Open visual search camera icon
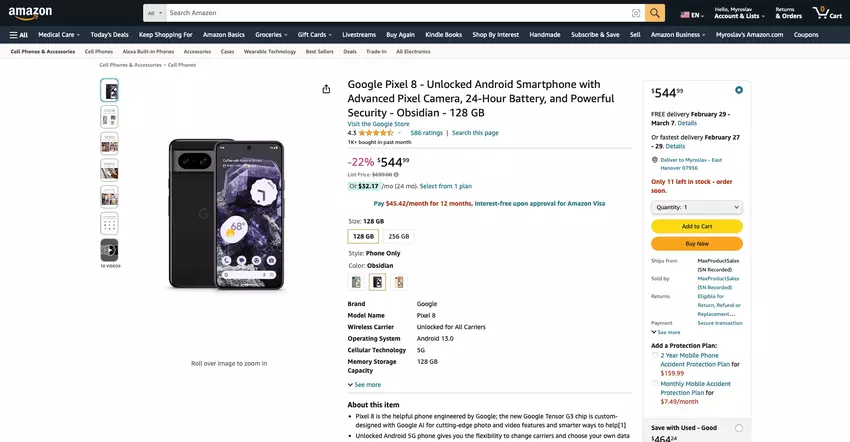The image size is (850, 442). click(636, 13)
